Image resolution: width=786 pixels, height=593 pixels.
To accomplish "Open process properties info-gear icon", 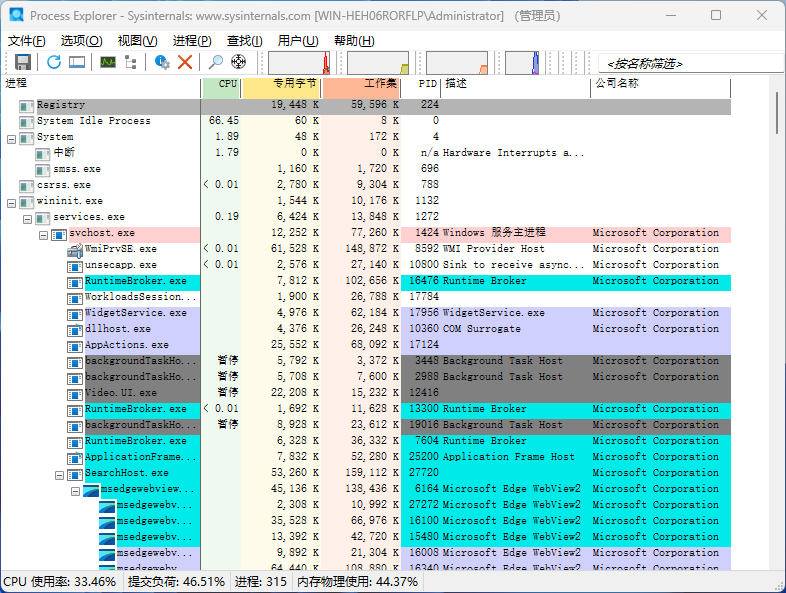I will click(x=162, y=62).
